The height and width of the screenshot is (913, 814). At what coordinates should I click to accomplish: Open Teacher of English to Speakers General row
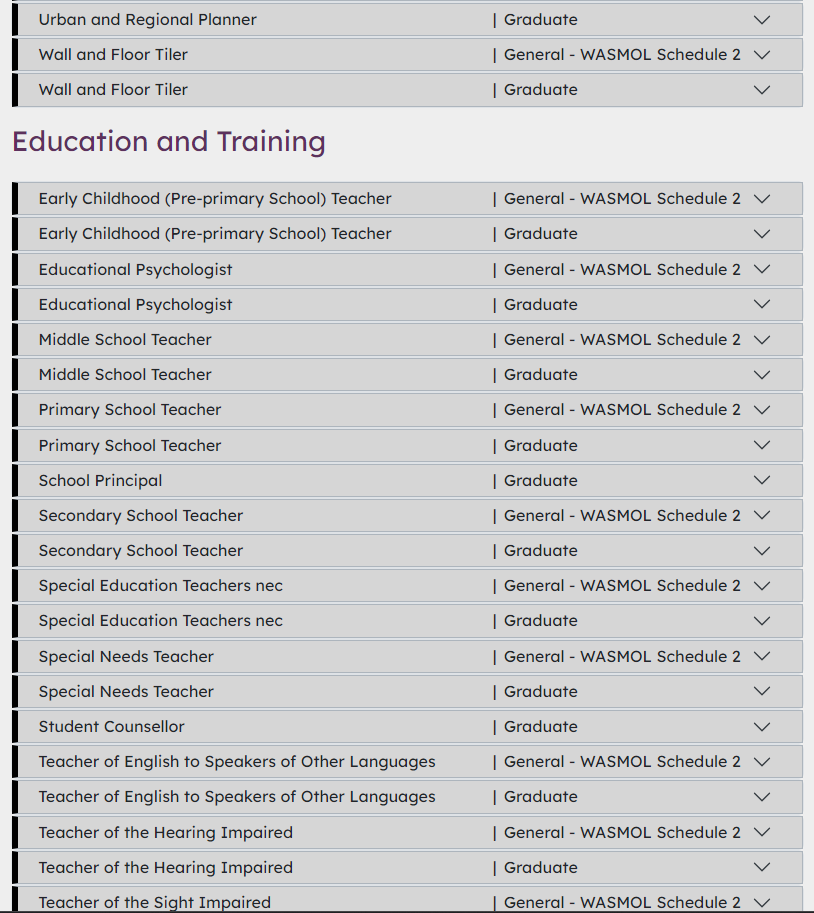pyautogui.click(x=762, y=762)
